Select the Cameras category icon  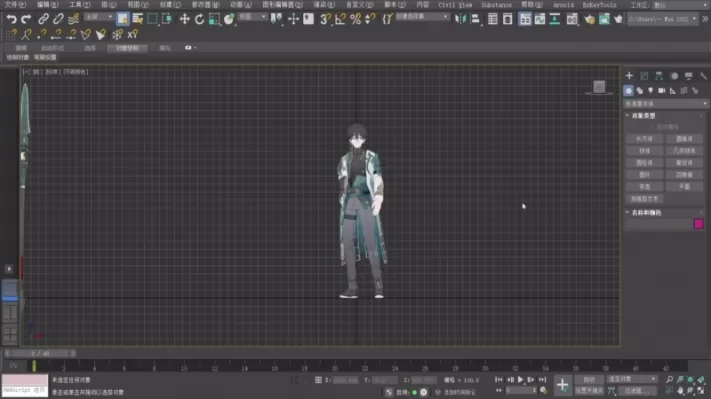pos(662,91)
